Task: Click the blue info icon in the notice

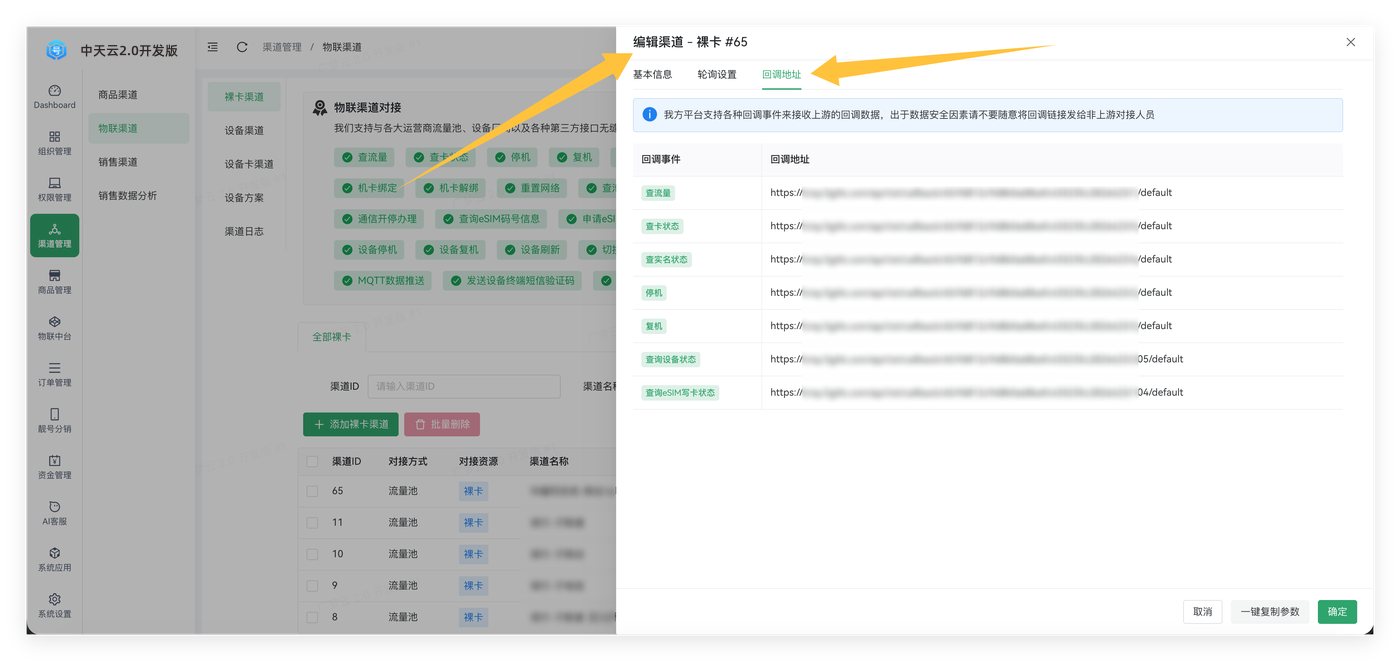Action: [x=649, y=115]
